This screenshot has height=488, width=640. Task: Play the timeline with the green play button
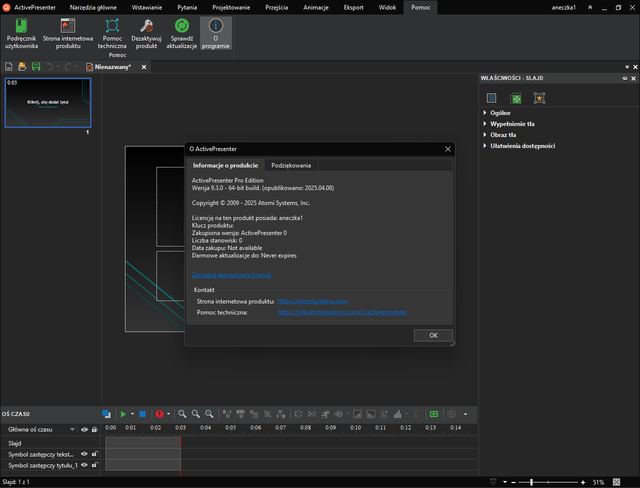tap(123, 414)
